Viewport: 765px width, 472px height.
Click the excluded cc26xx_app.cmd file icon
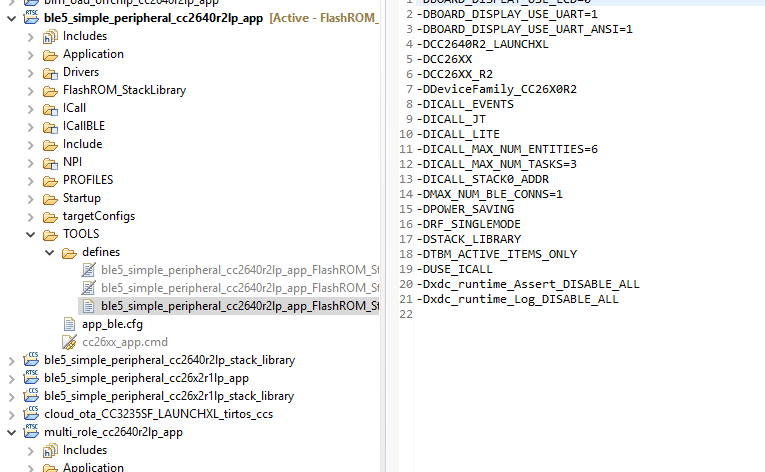coord(69,342)
